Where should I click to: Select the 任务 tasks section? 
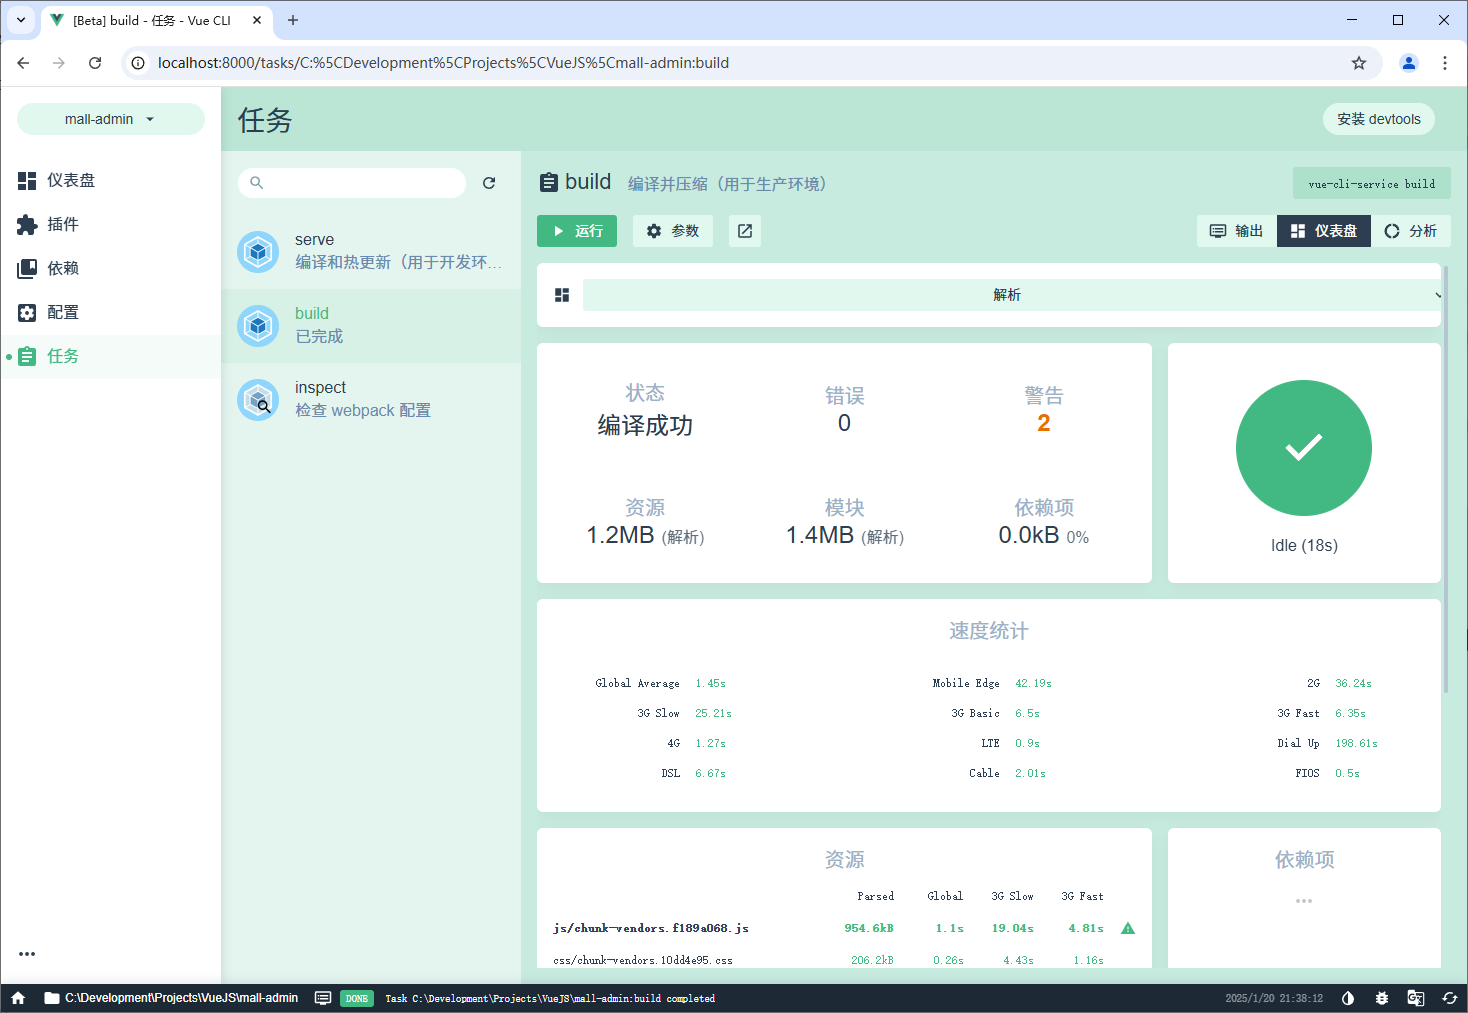[x=110, y=356]
